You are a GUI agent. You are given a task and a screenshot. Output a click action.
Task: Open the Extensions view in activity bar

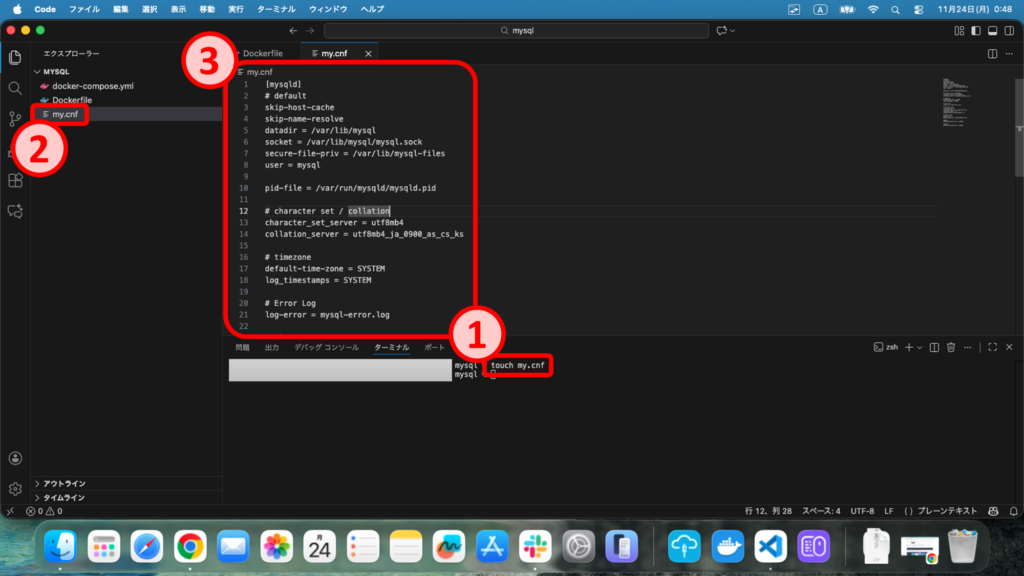coord(15,181)
